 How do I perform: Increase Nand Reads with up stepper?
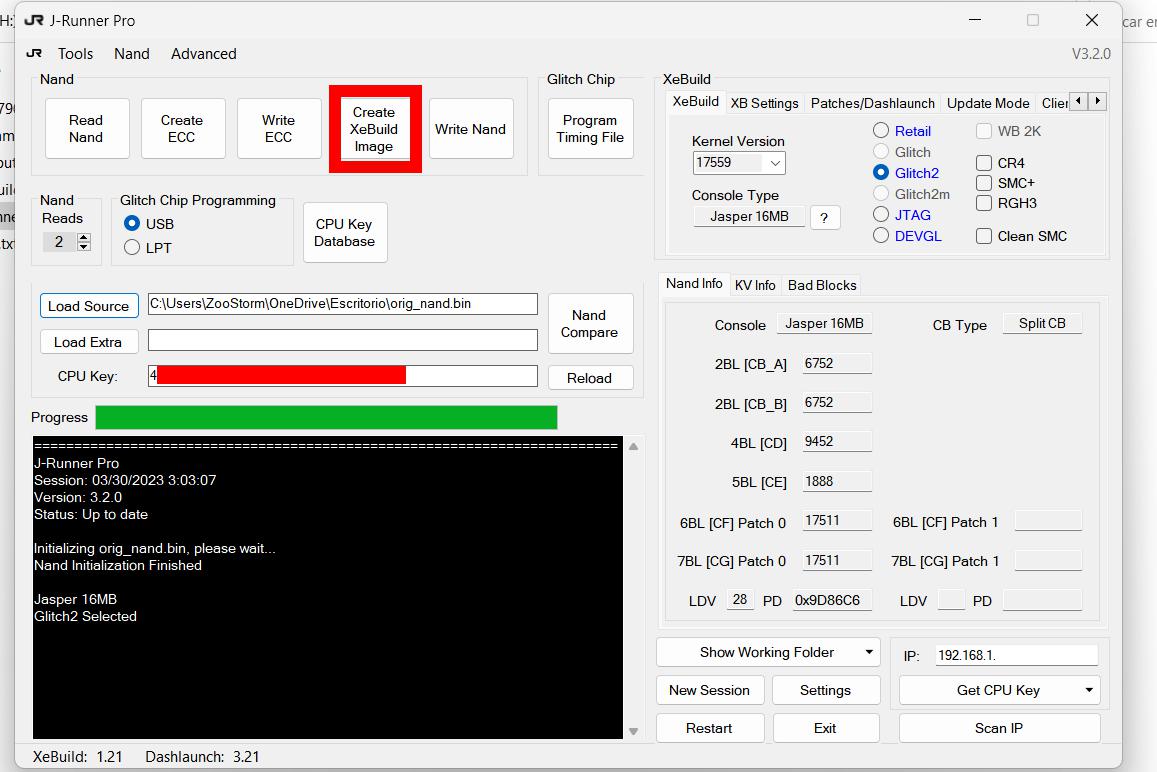click(x=84, y=237)
